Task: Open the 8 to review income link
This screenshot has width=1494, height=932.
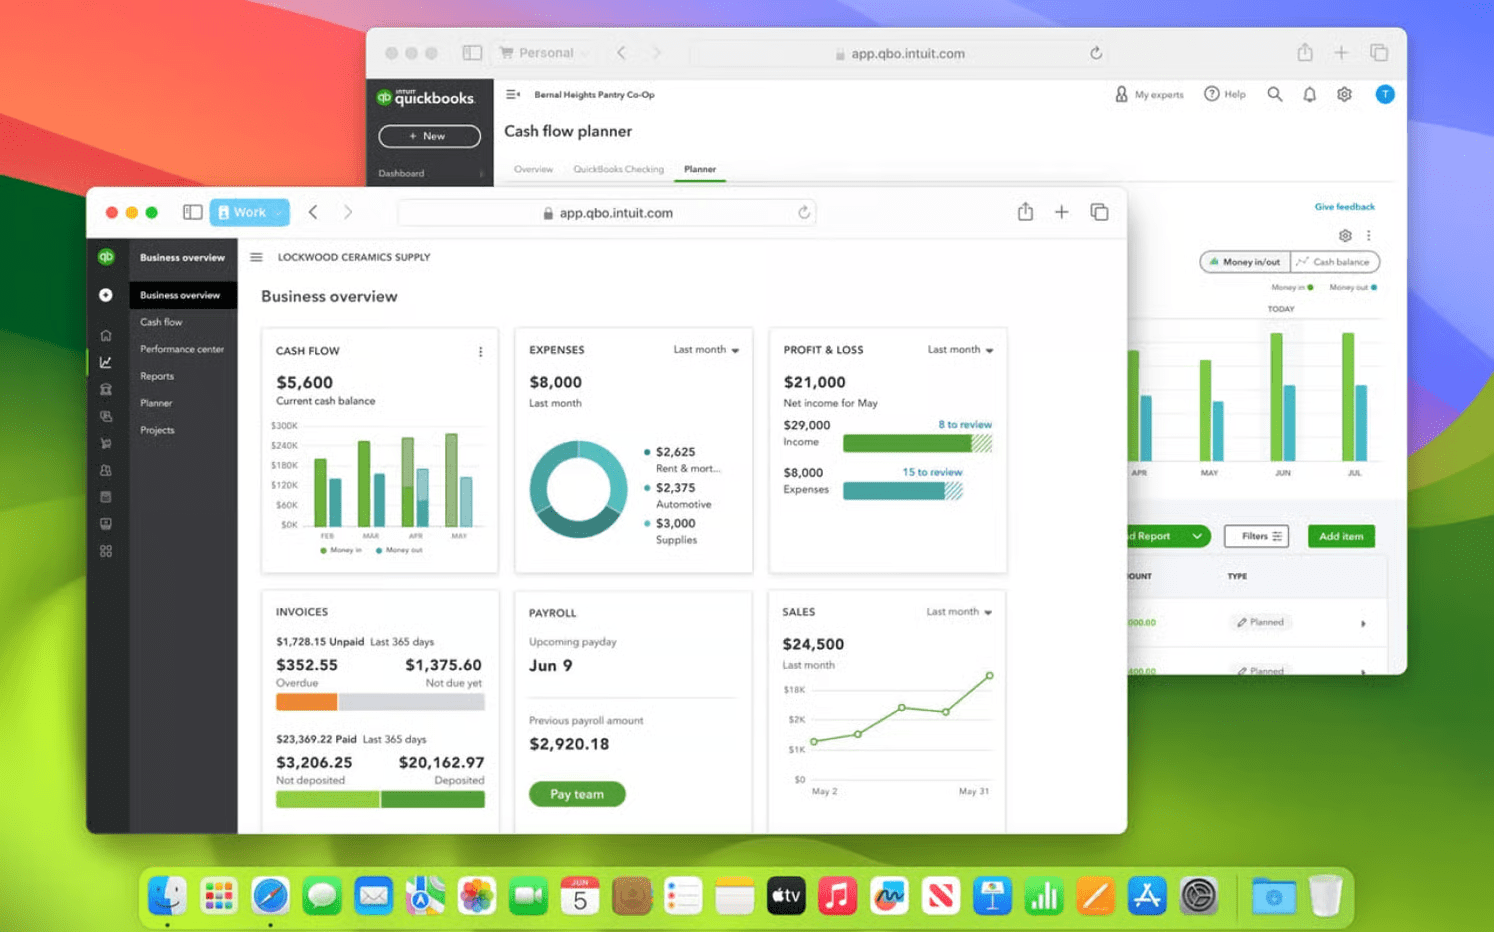Action: (964, 425)
